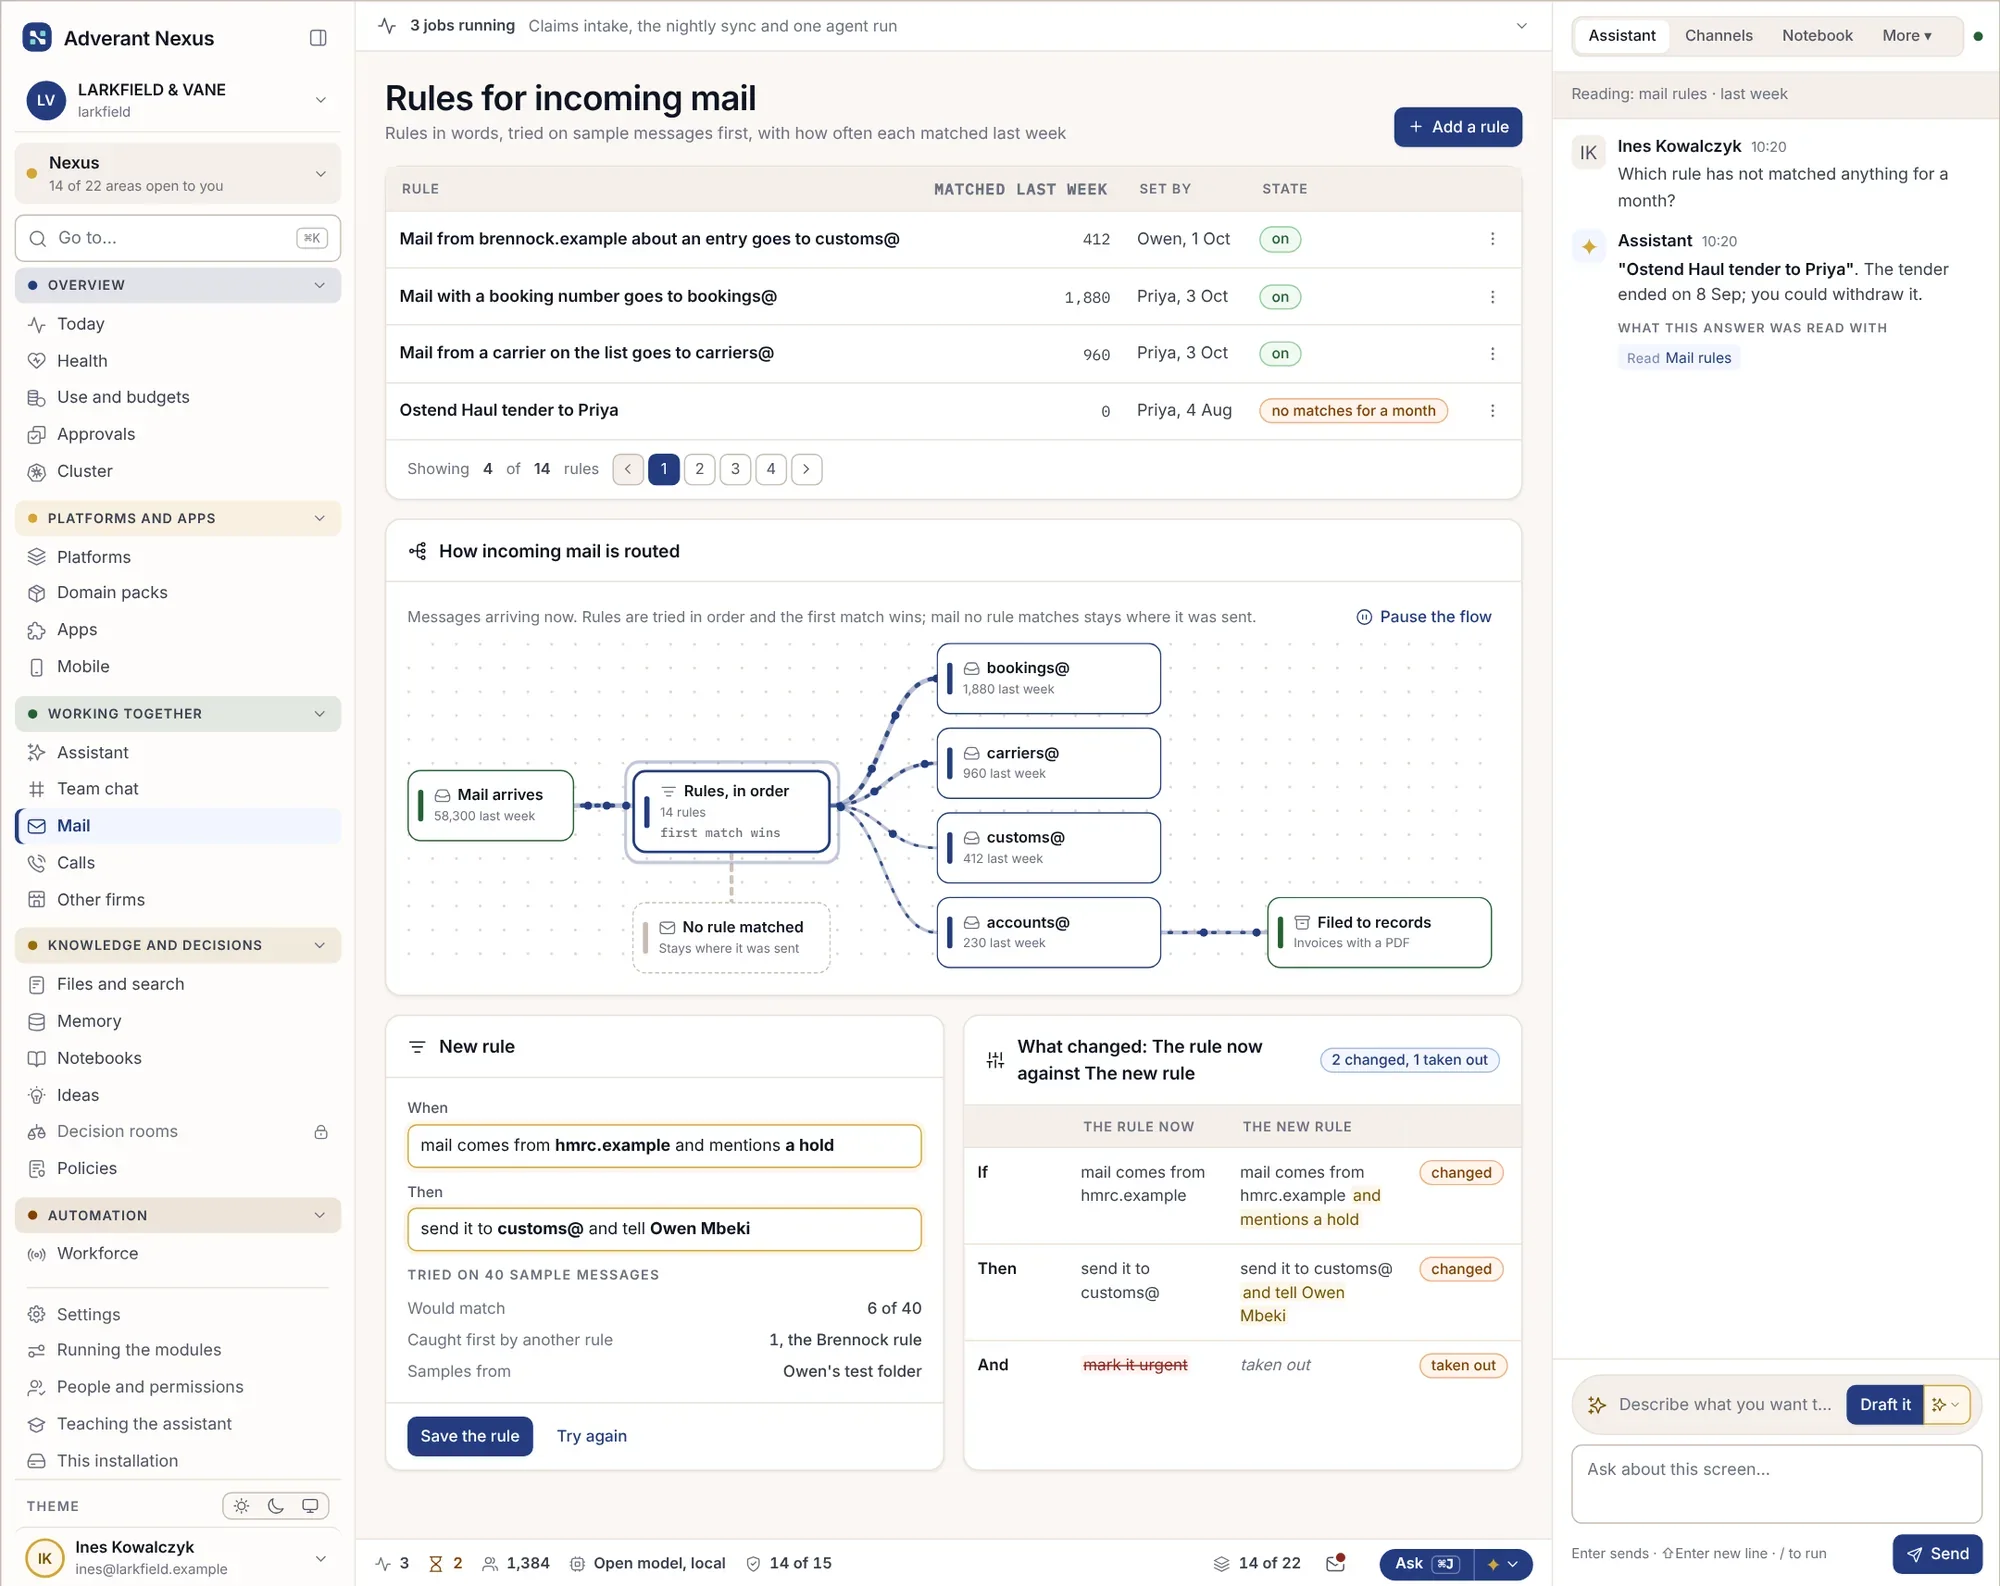Open Cluster in the sidebar

pyautogui.click(x=178, y=471)
